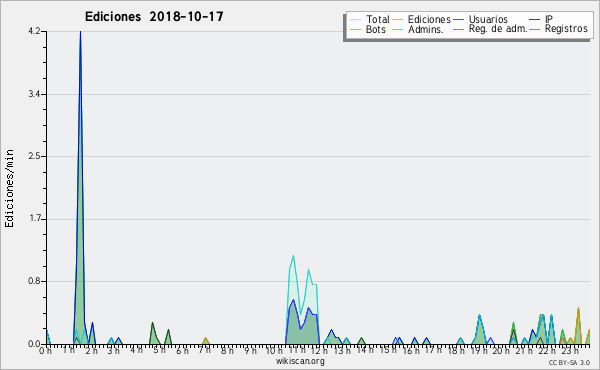This screenshot has width=600, height=370.
Task: Click the Ediciones/min y-axis label
Action: coord(9,188)
